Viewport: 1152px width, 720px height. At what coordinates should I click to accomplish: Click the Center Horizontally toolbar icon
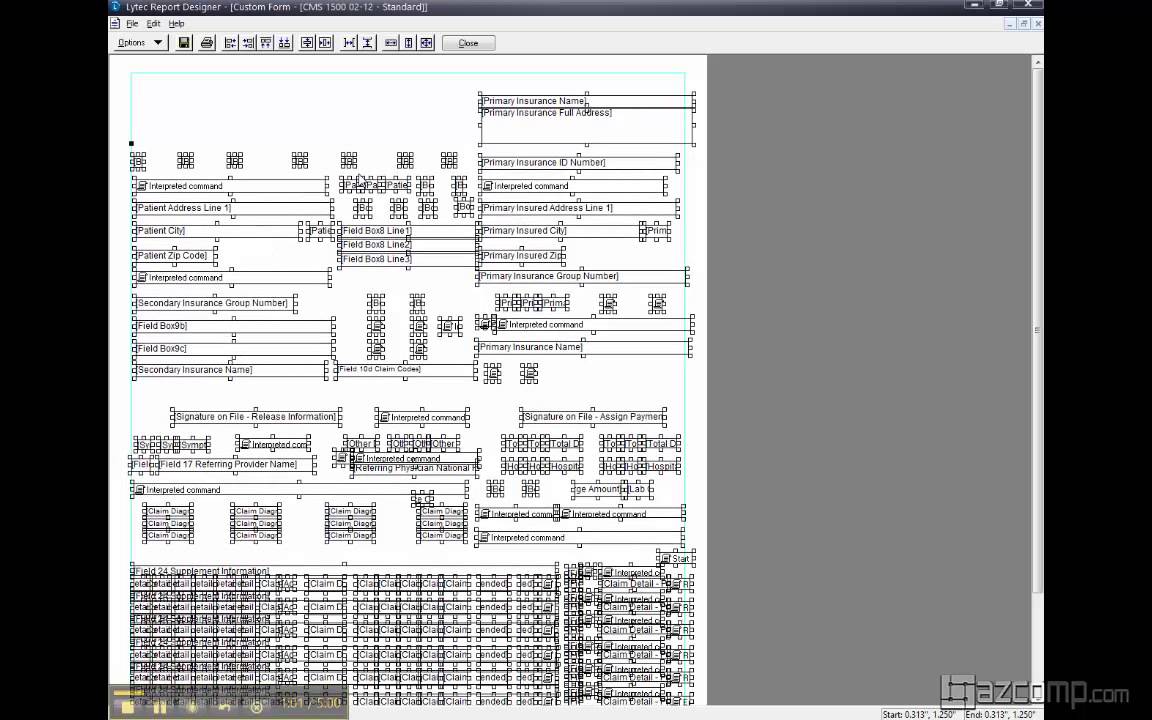[325, 43]
